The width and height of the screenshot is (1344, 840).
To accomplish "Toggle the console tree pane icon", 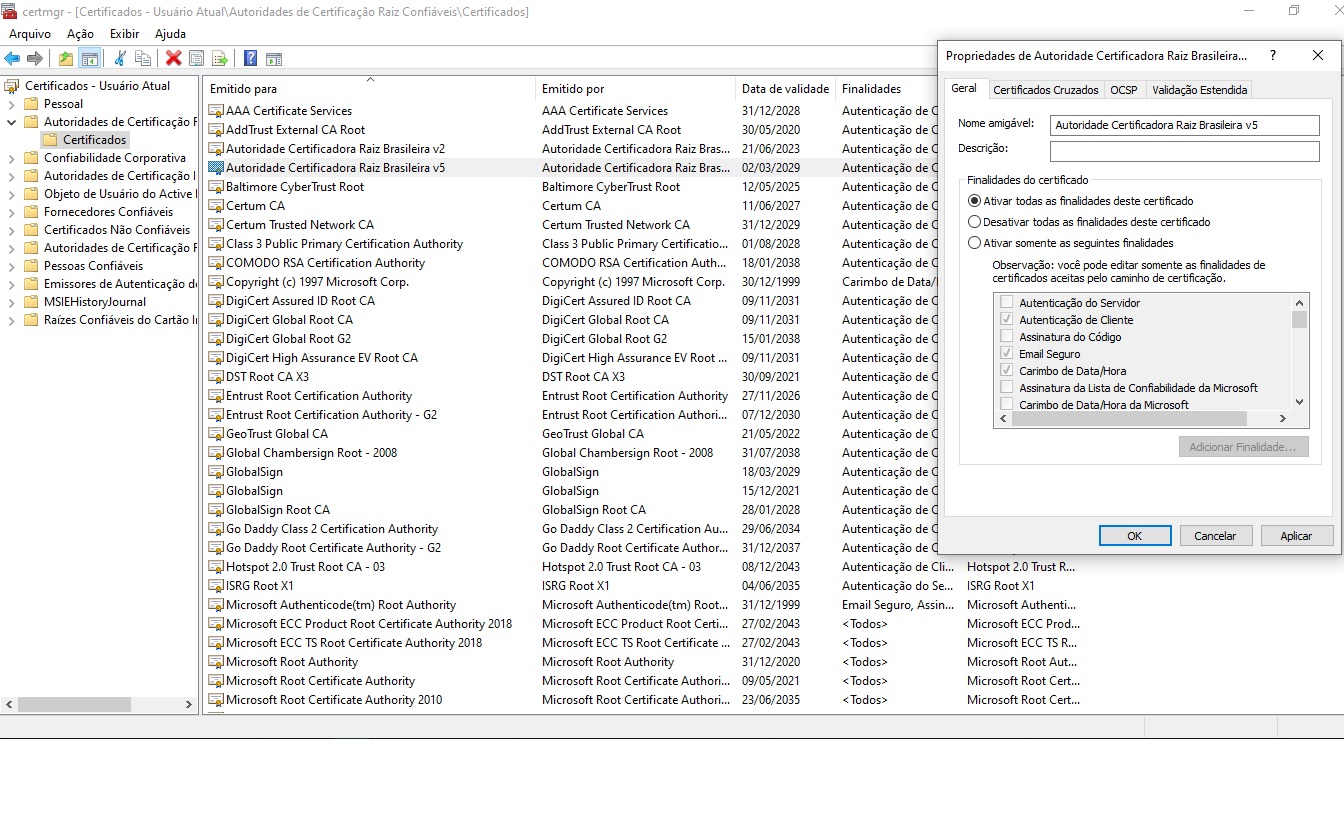I will point(88,57).
